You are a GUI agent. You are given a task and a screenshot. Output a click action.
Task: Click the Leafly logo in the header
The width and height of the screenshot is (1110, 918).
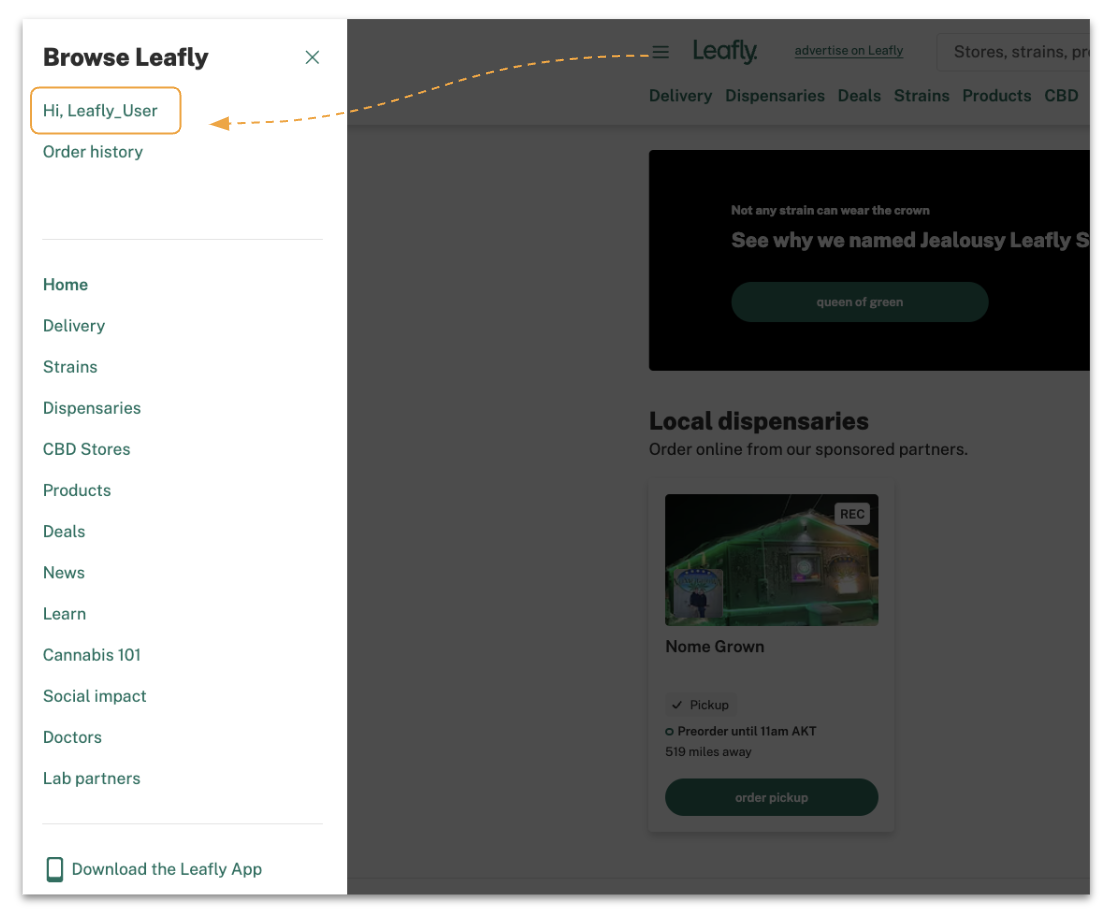[x=725, y=51]
